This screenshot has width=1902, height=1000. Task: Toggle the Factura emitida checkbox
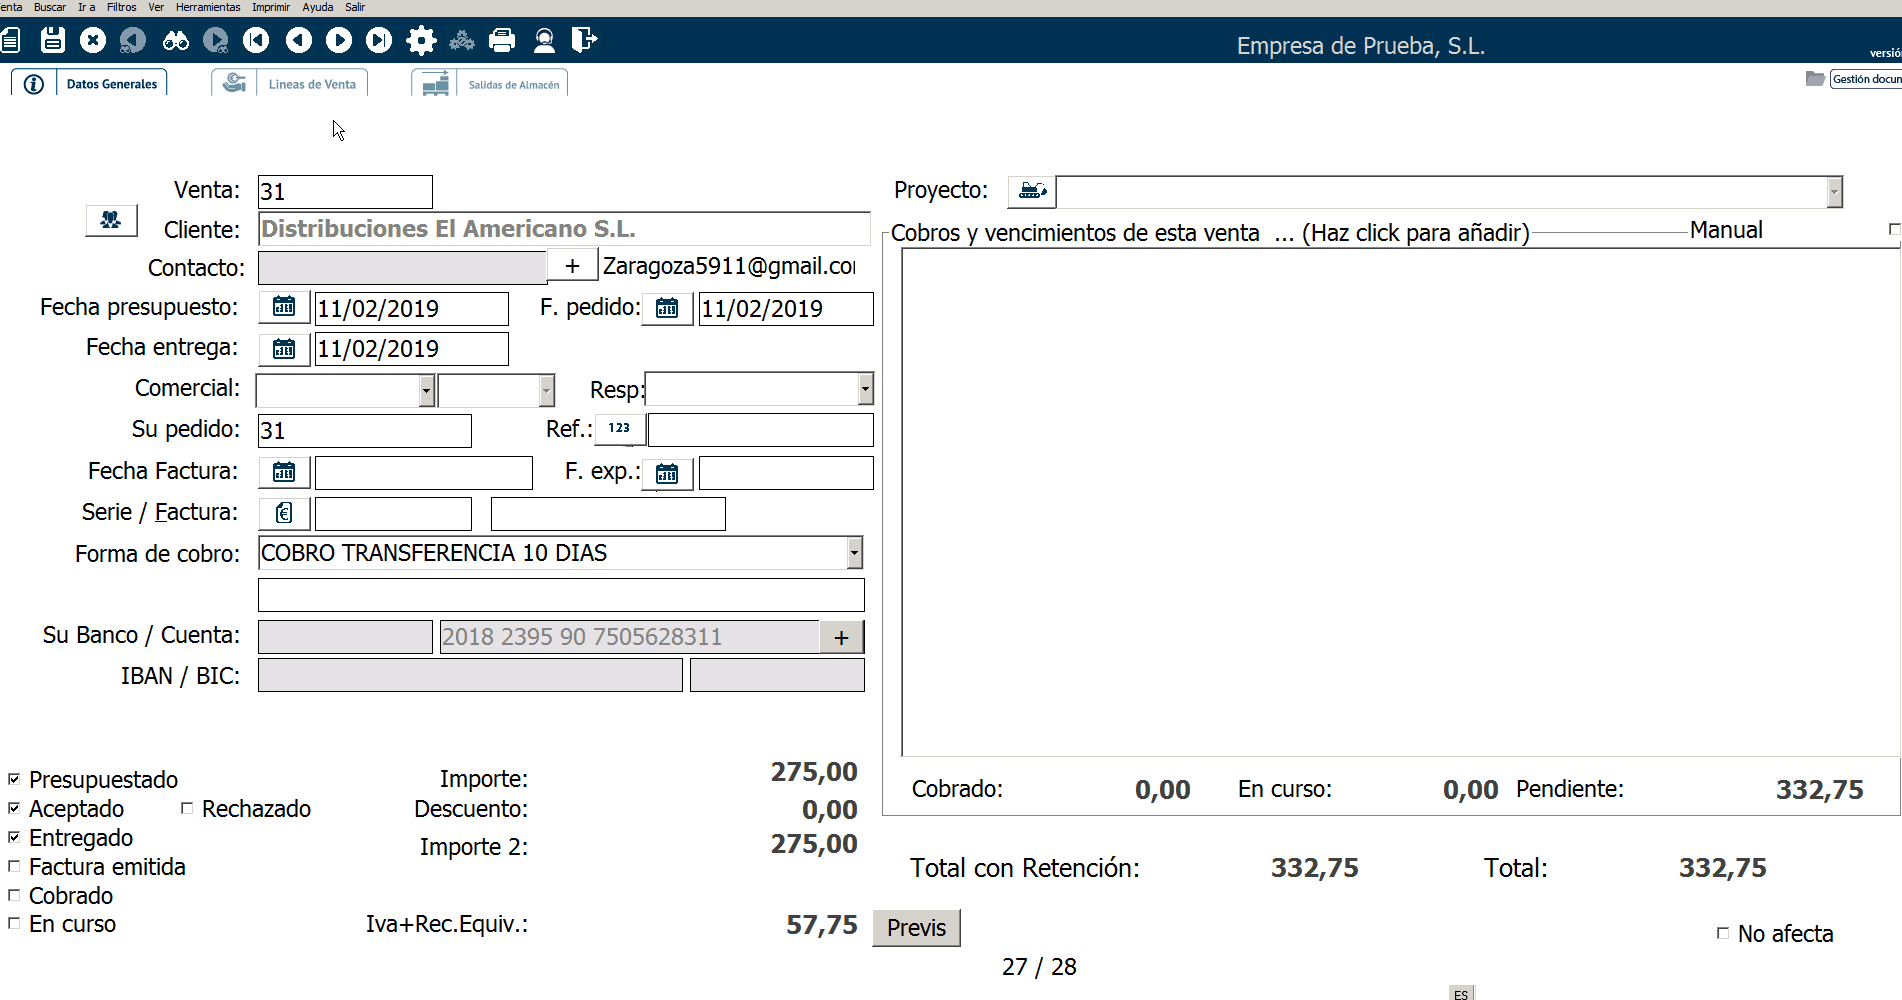click(x=14, y=866)
